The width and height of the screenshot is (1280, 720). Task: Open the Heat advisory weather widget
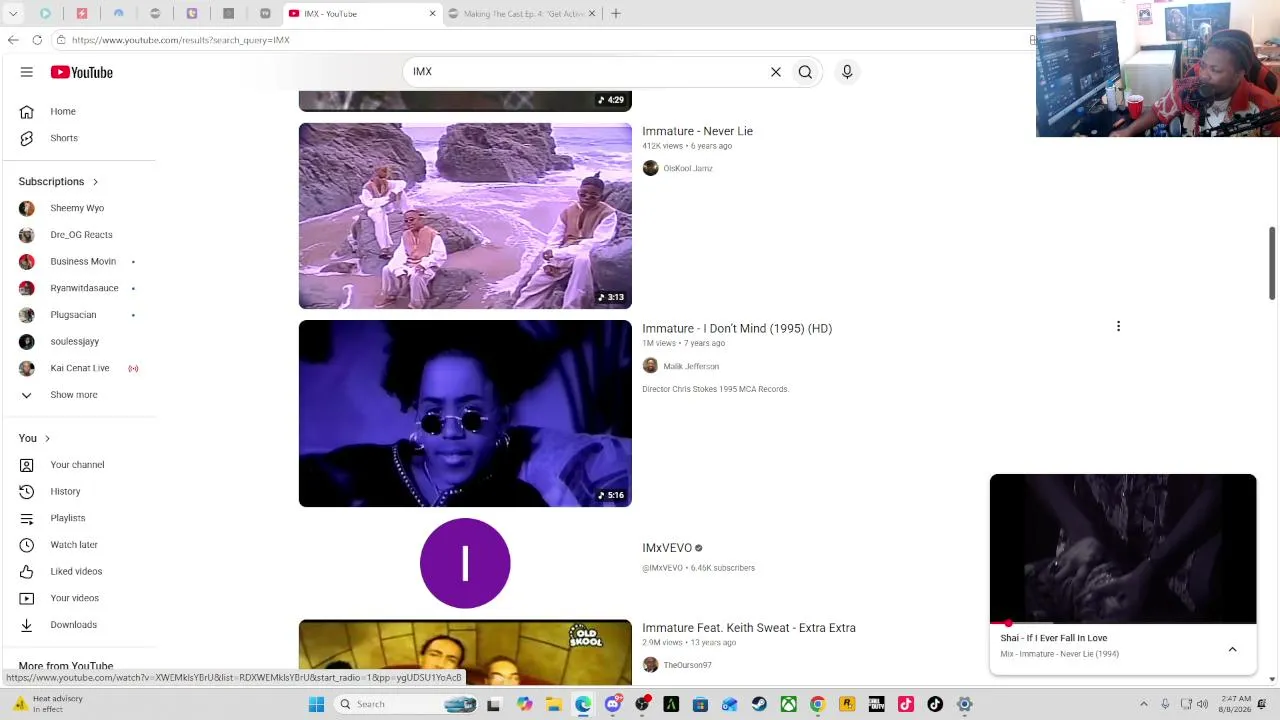[x=48, y=704]
